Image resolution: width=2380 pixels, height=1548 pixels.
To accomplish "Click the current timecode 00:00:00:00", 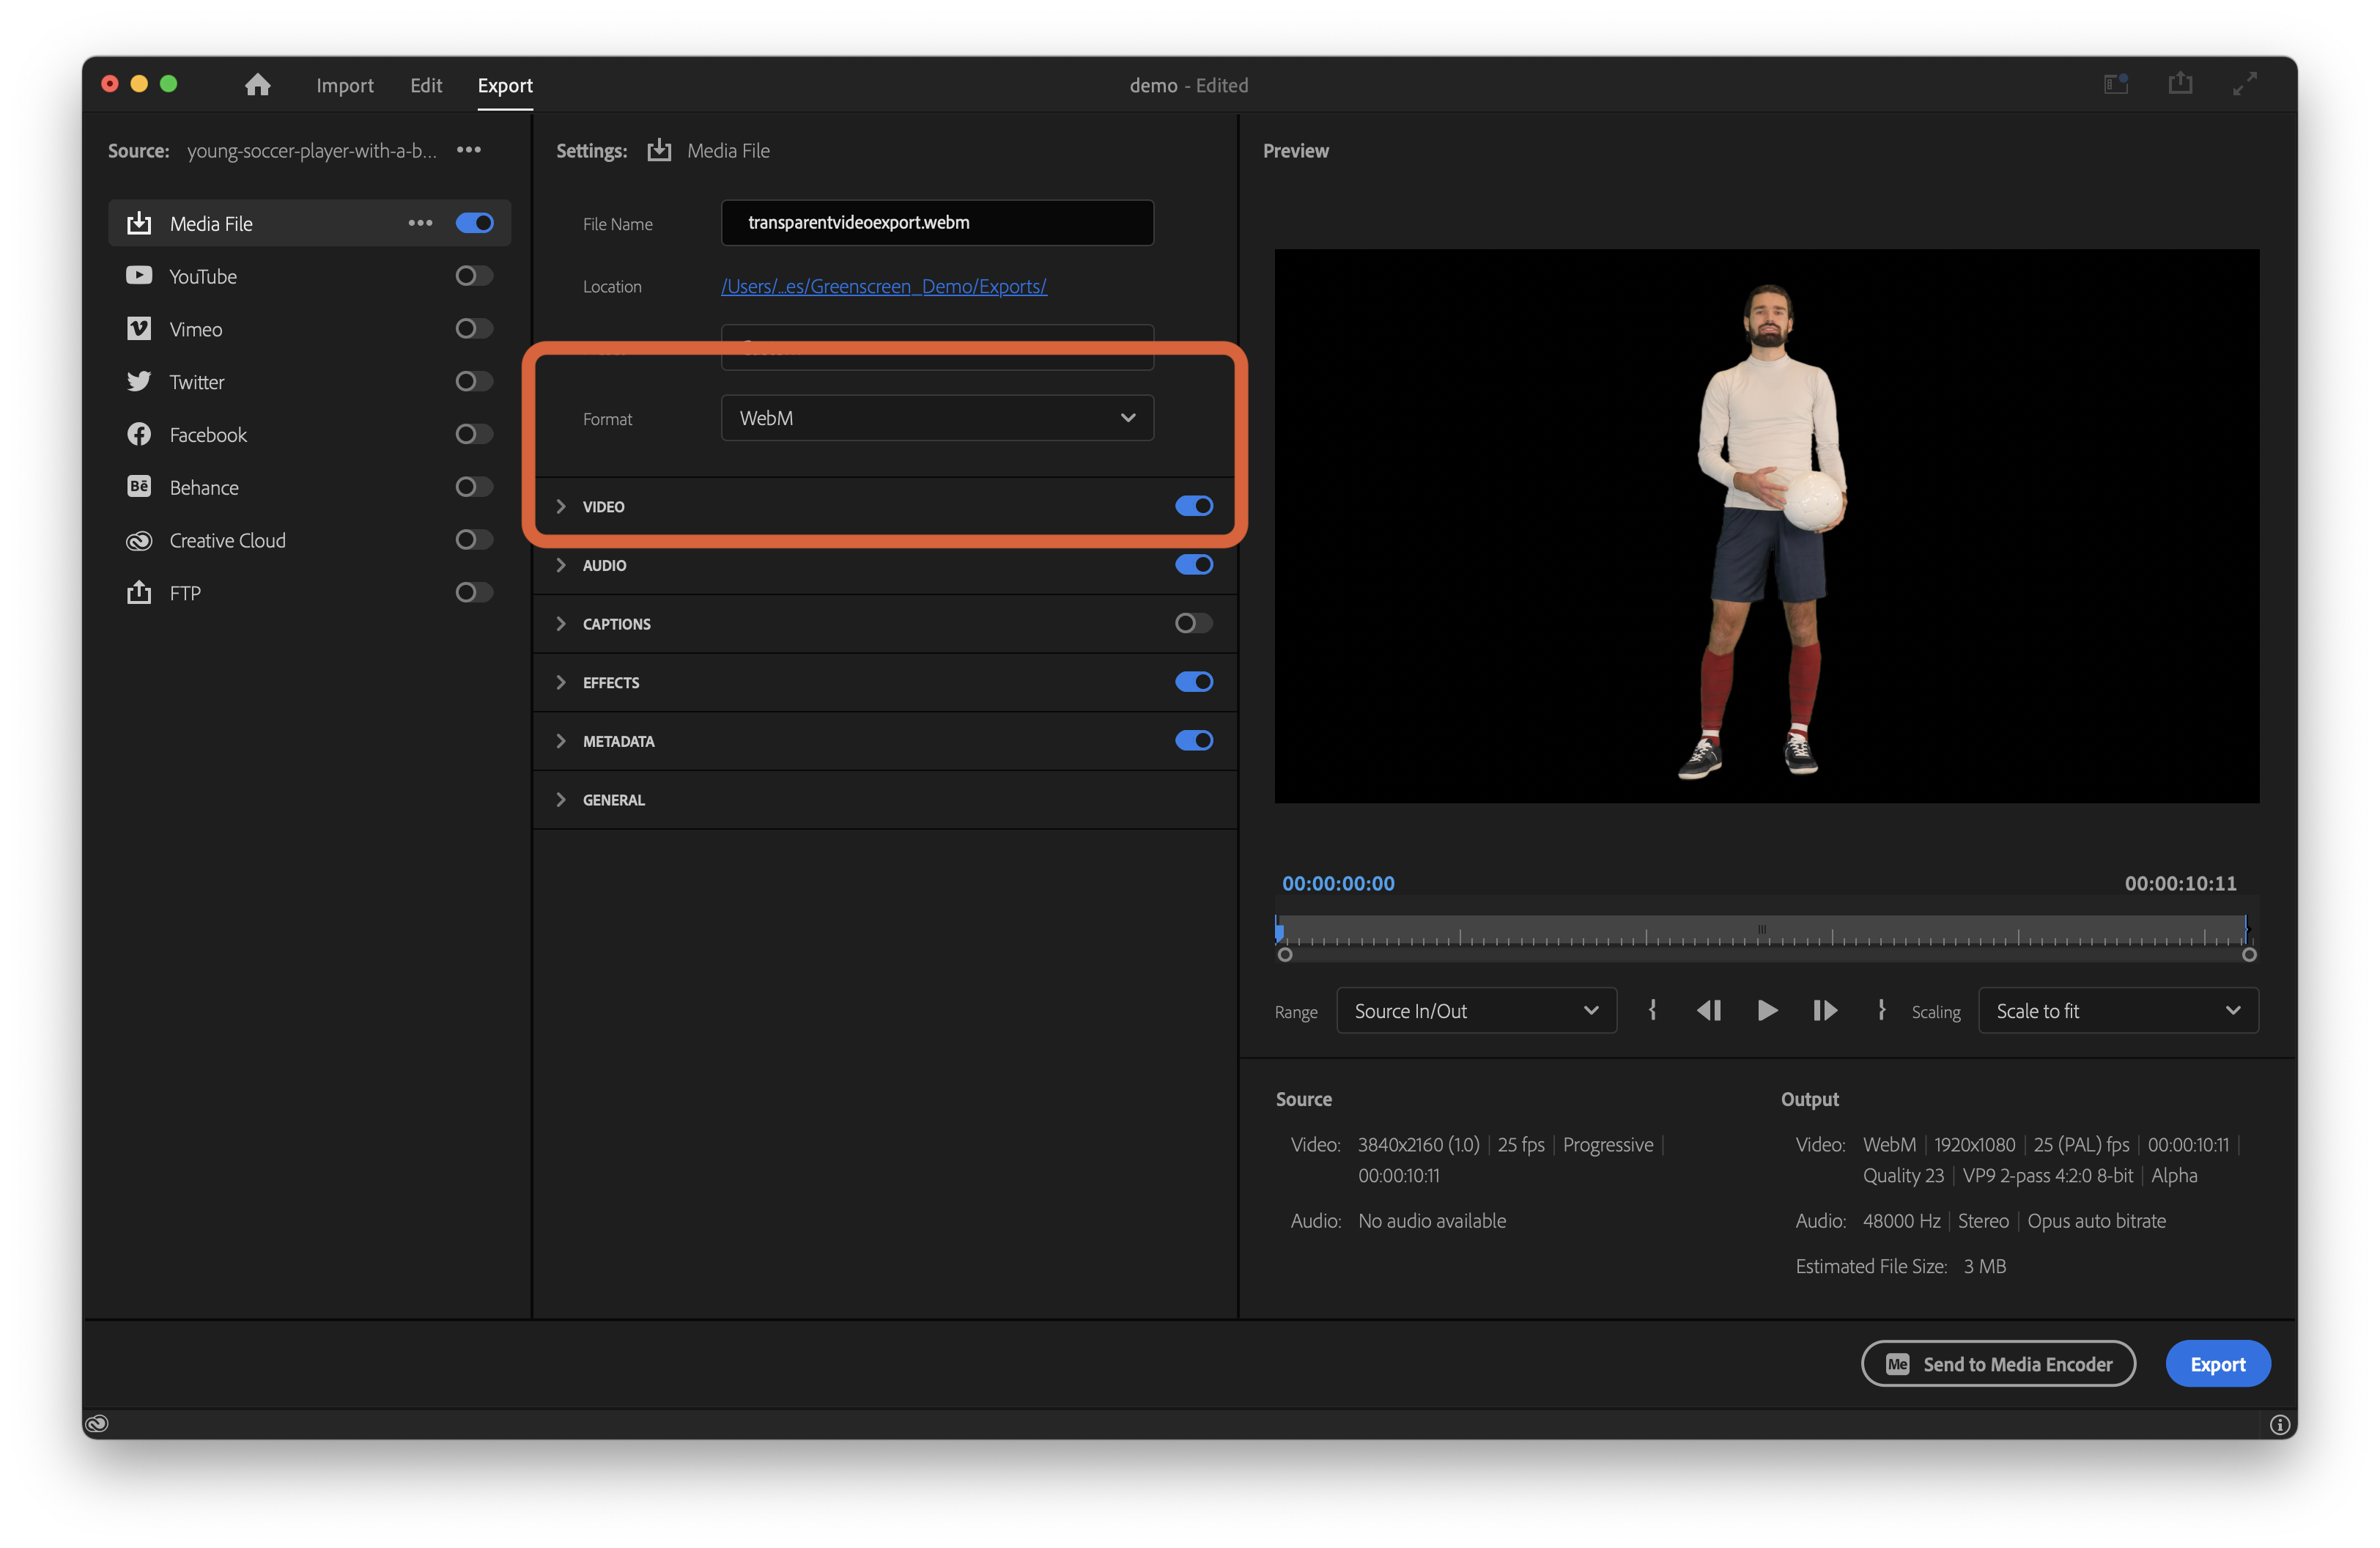I will pyautogui.click(x=1338, y=883).
